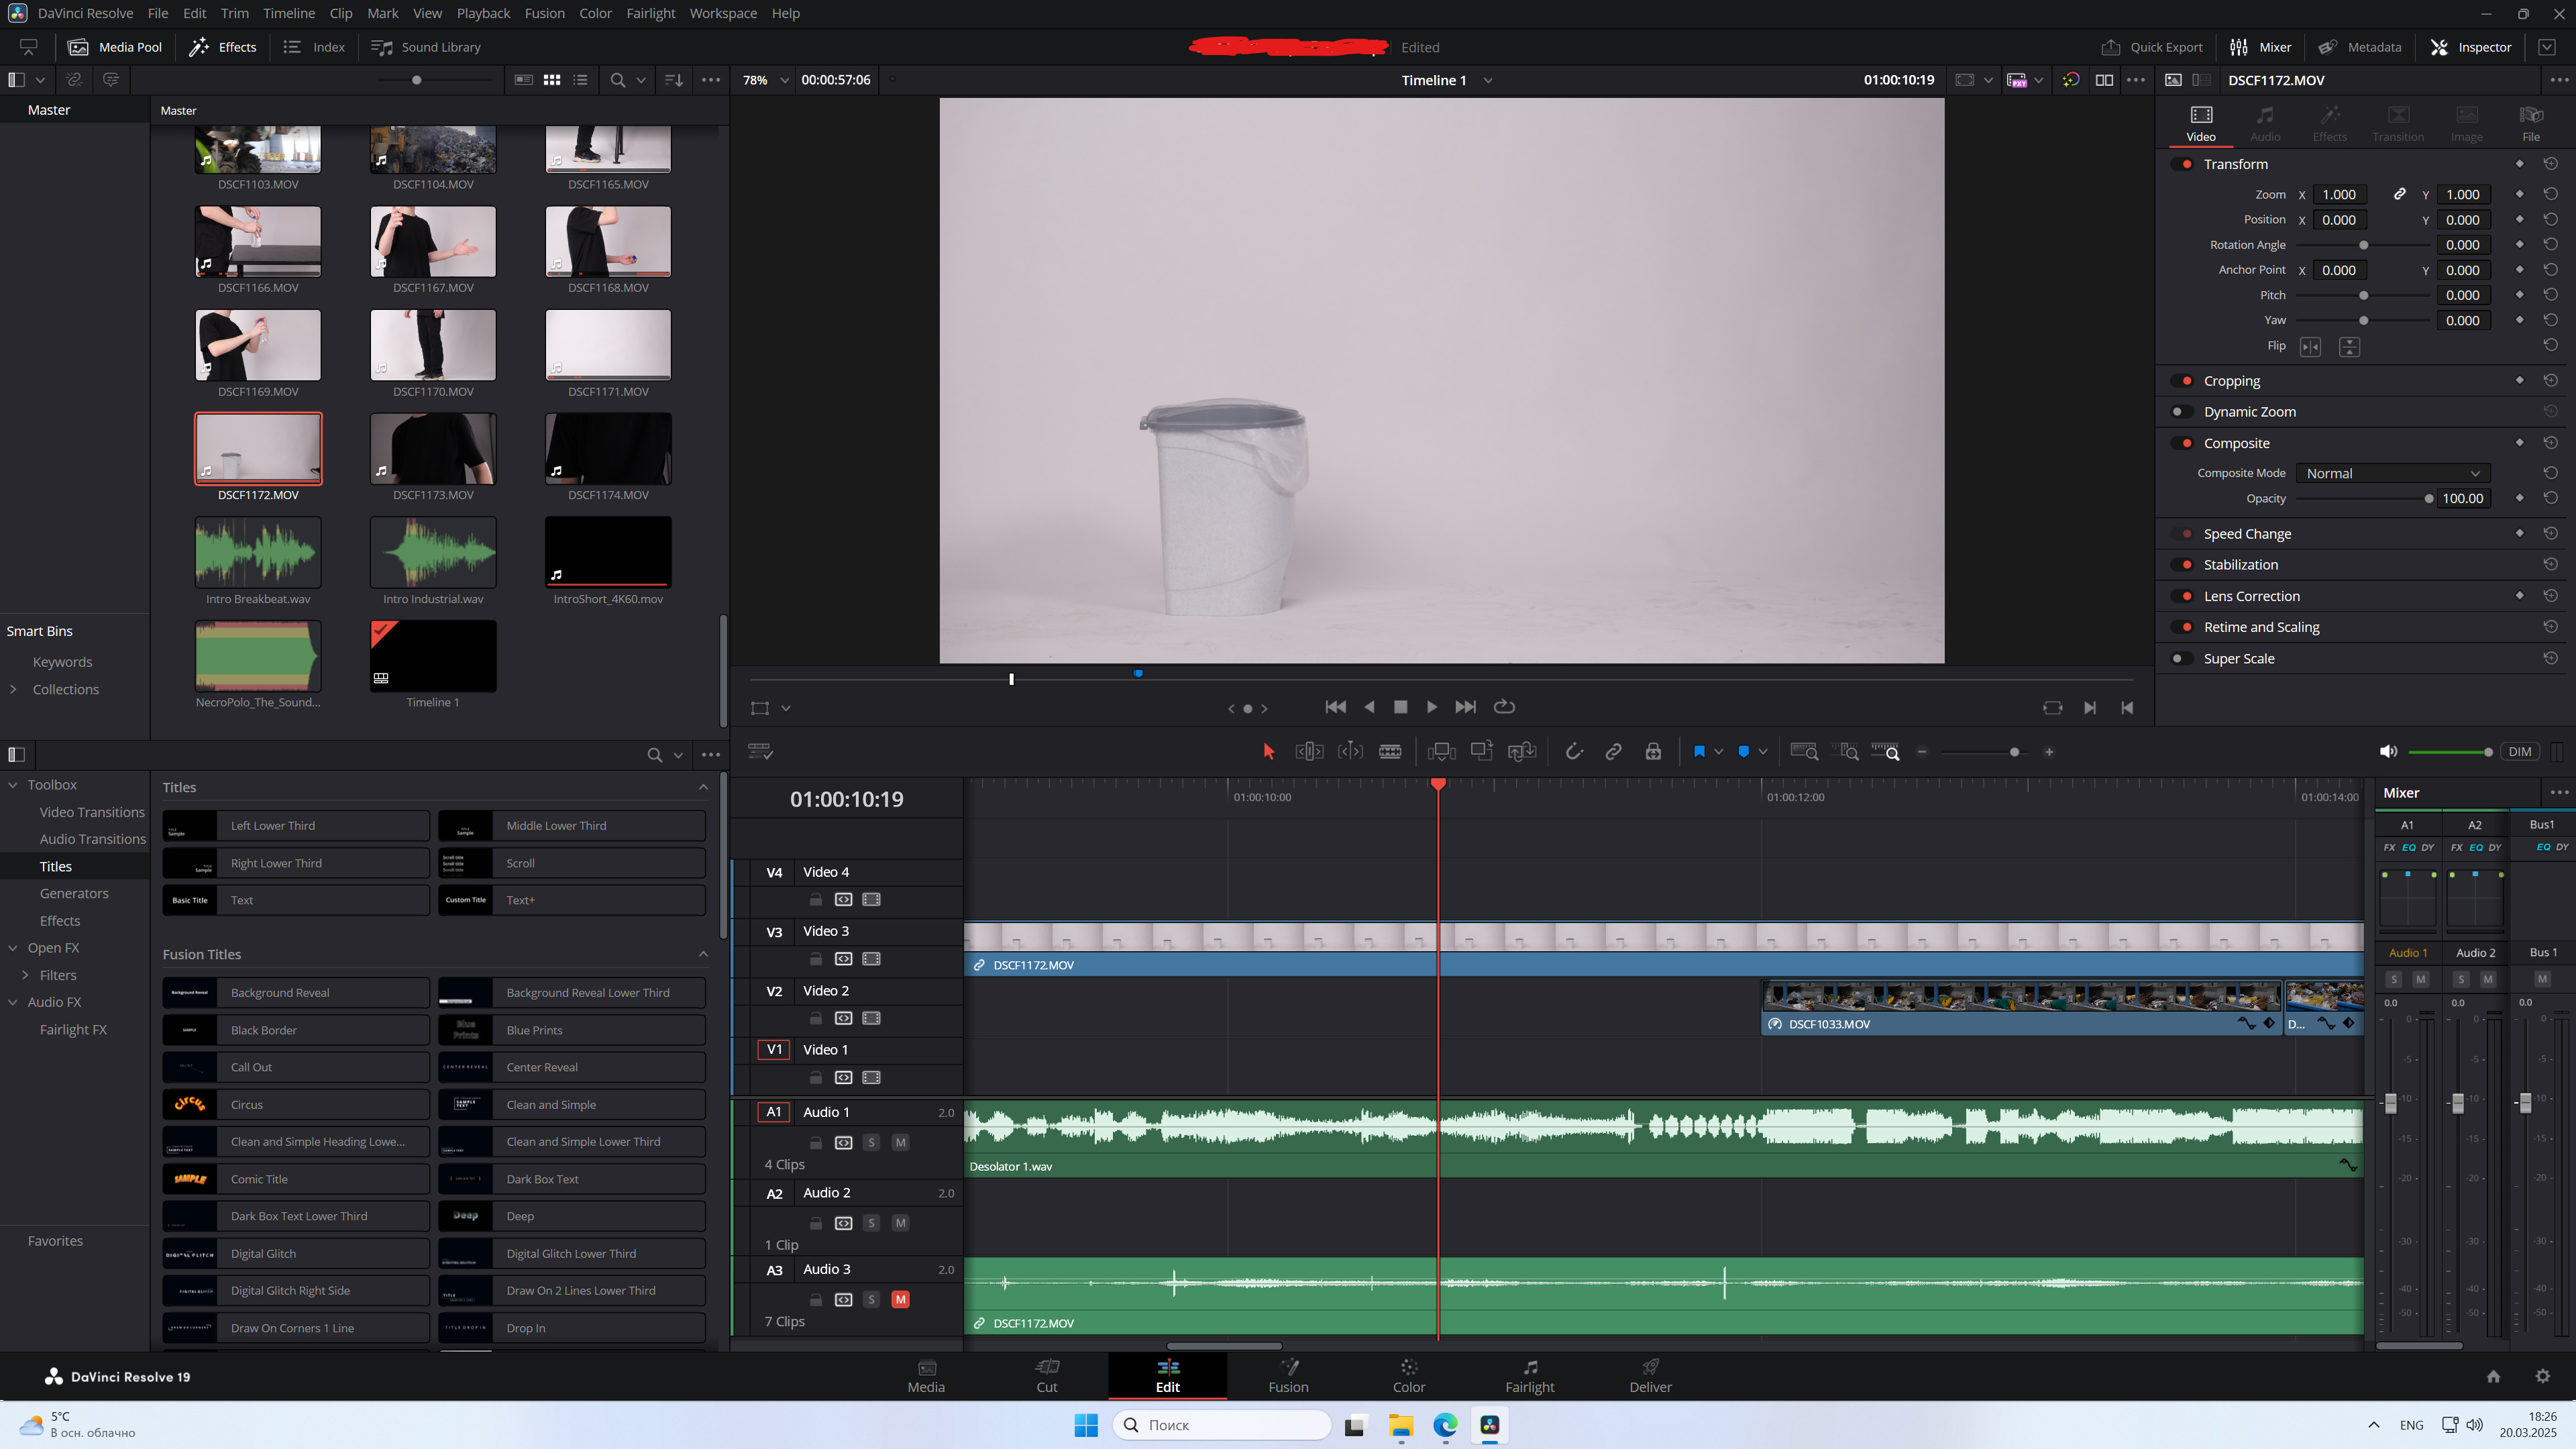2576x1449 pixels.
Task: Disable the Stabilization toggle
Action: 2182,565
